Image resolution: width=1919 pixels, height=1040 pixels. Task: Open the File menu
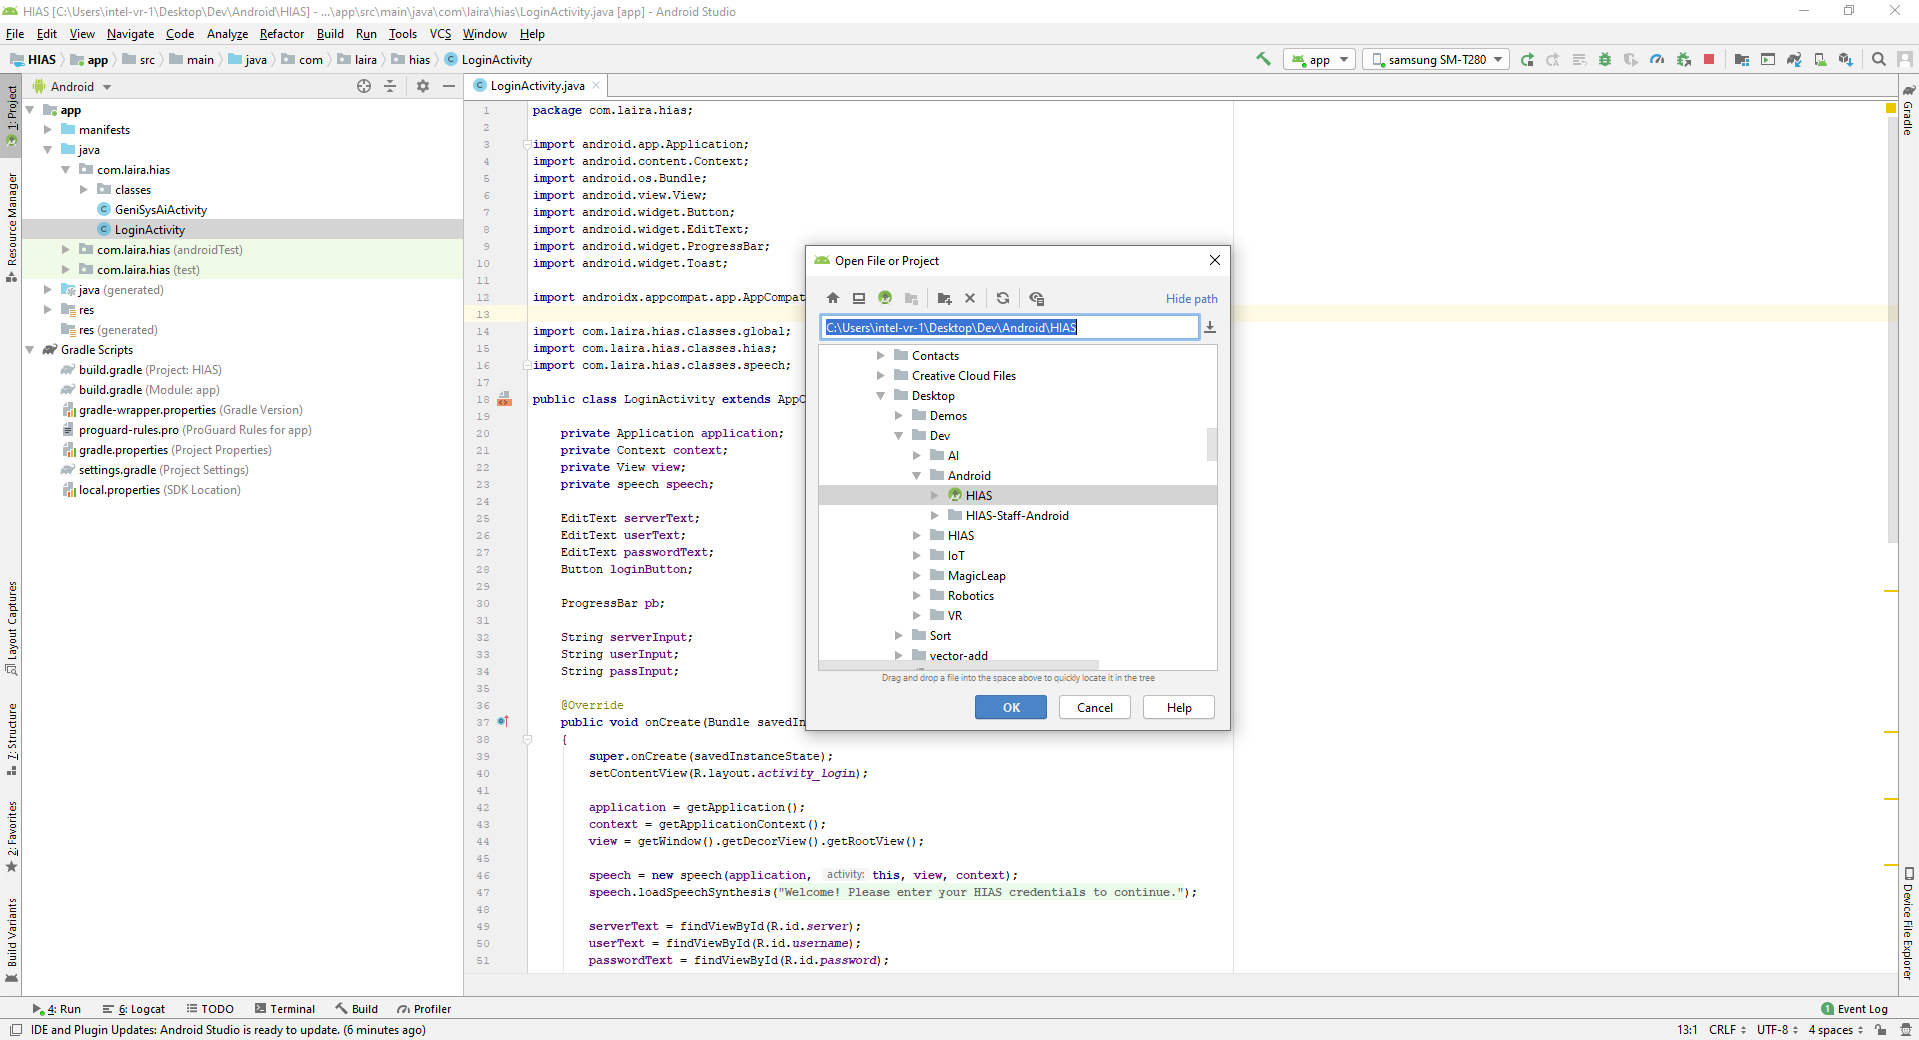[x=15, y=34]
